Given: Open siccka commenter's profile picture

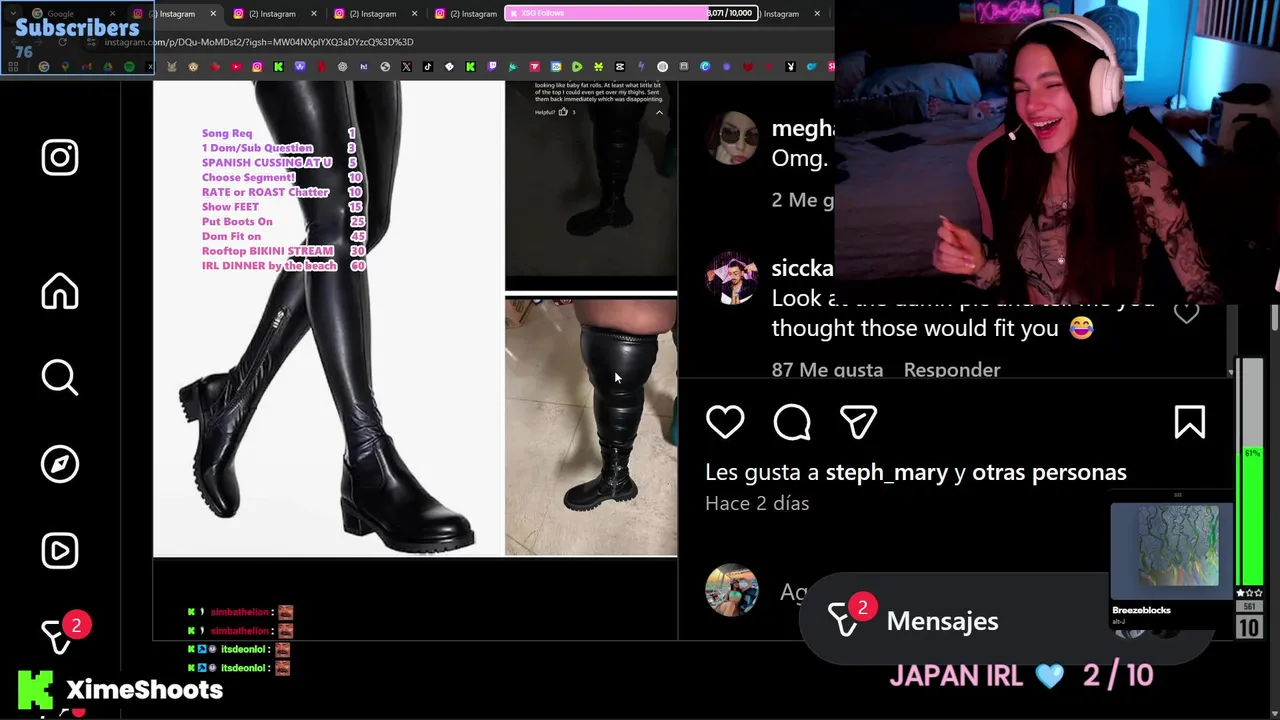Looking at the screenshot, I should (x=732, y=277).
